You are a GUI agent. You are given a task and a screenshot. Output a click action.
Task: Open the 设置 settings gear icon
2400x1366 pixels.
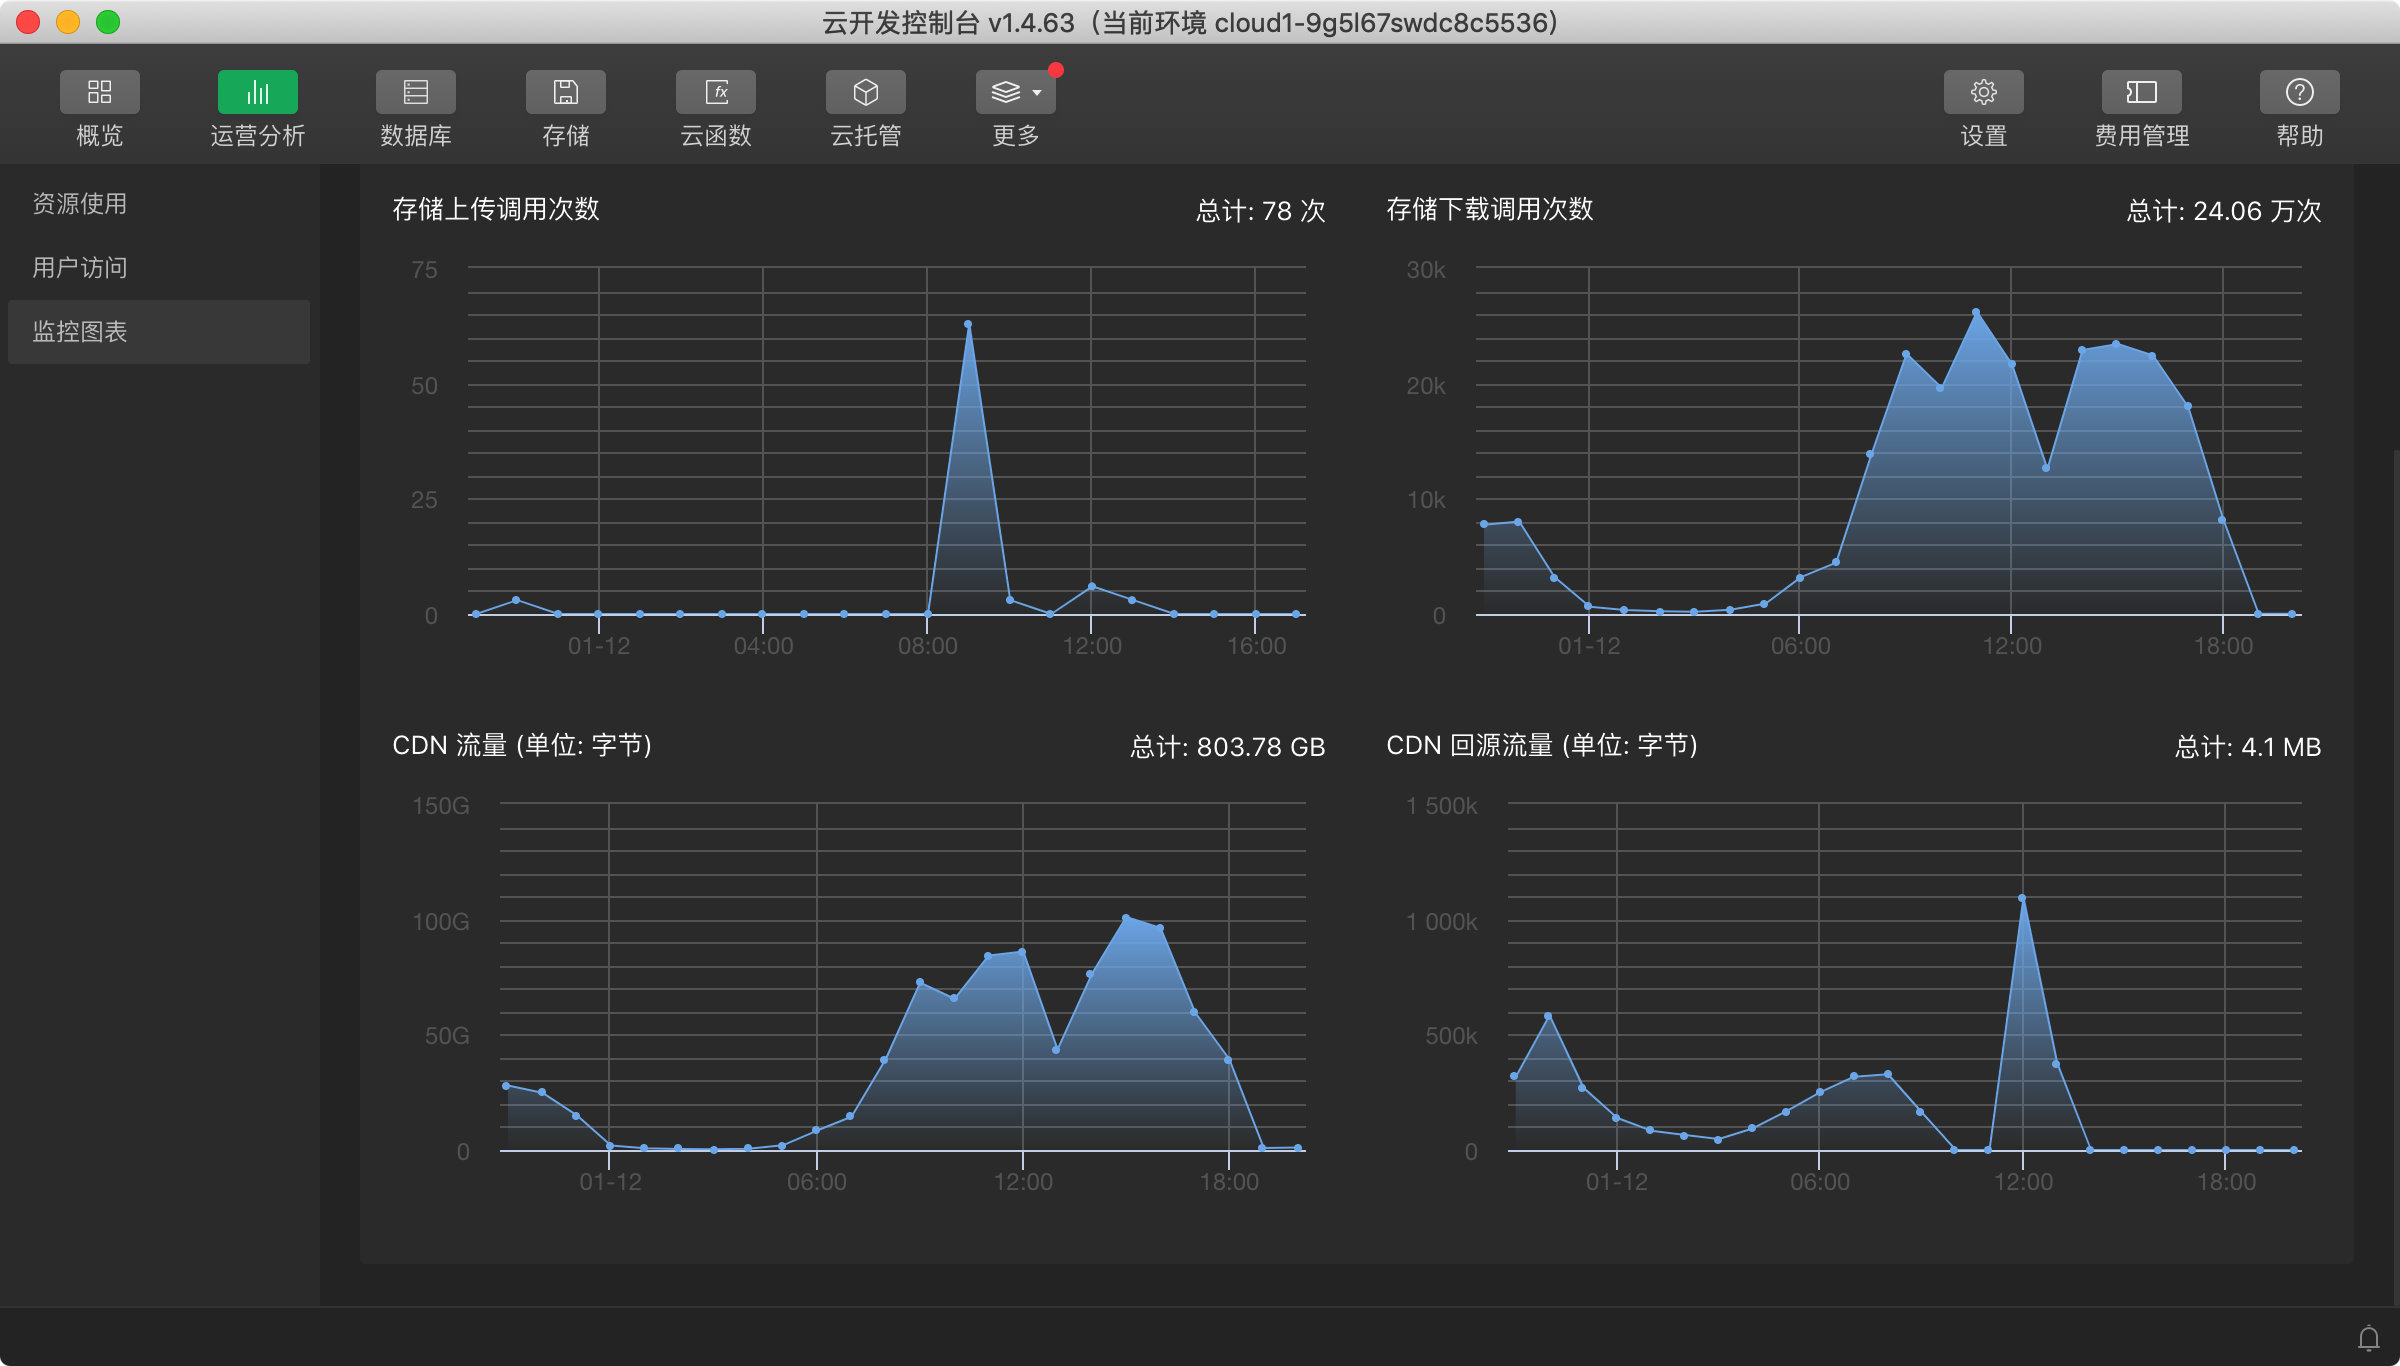(1983, 92)
